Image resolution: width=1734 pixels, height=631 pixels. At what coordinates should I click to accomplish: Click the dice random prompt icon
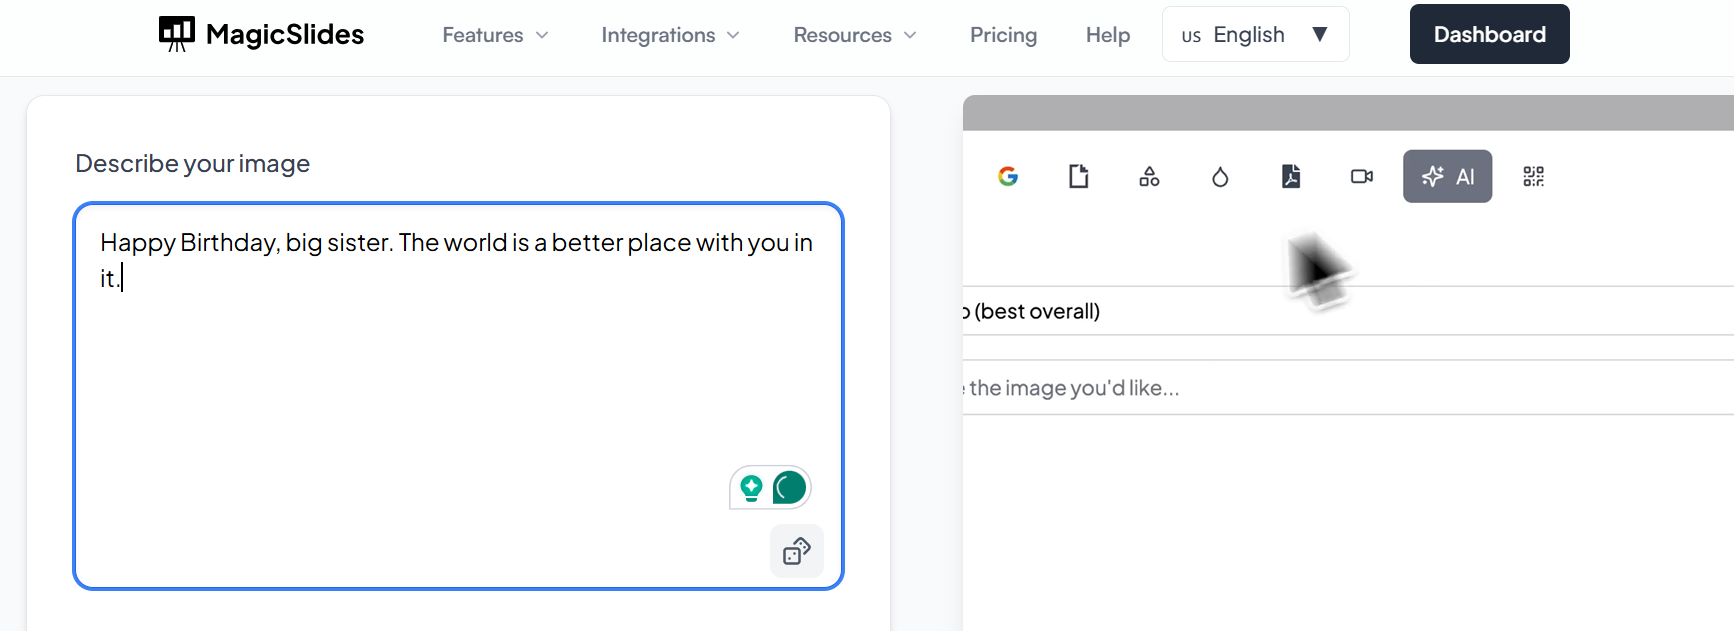(796, 551)
